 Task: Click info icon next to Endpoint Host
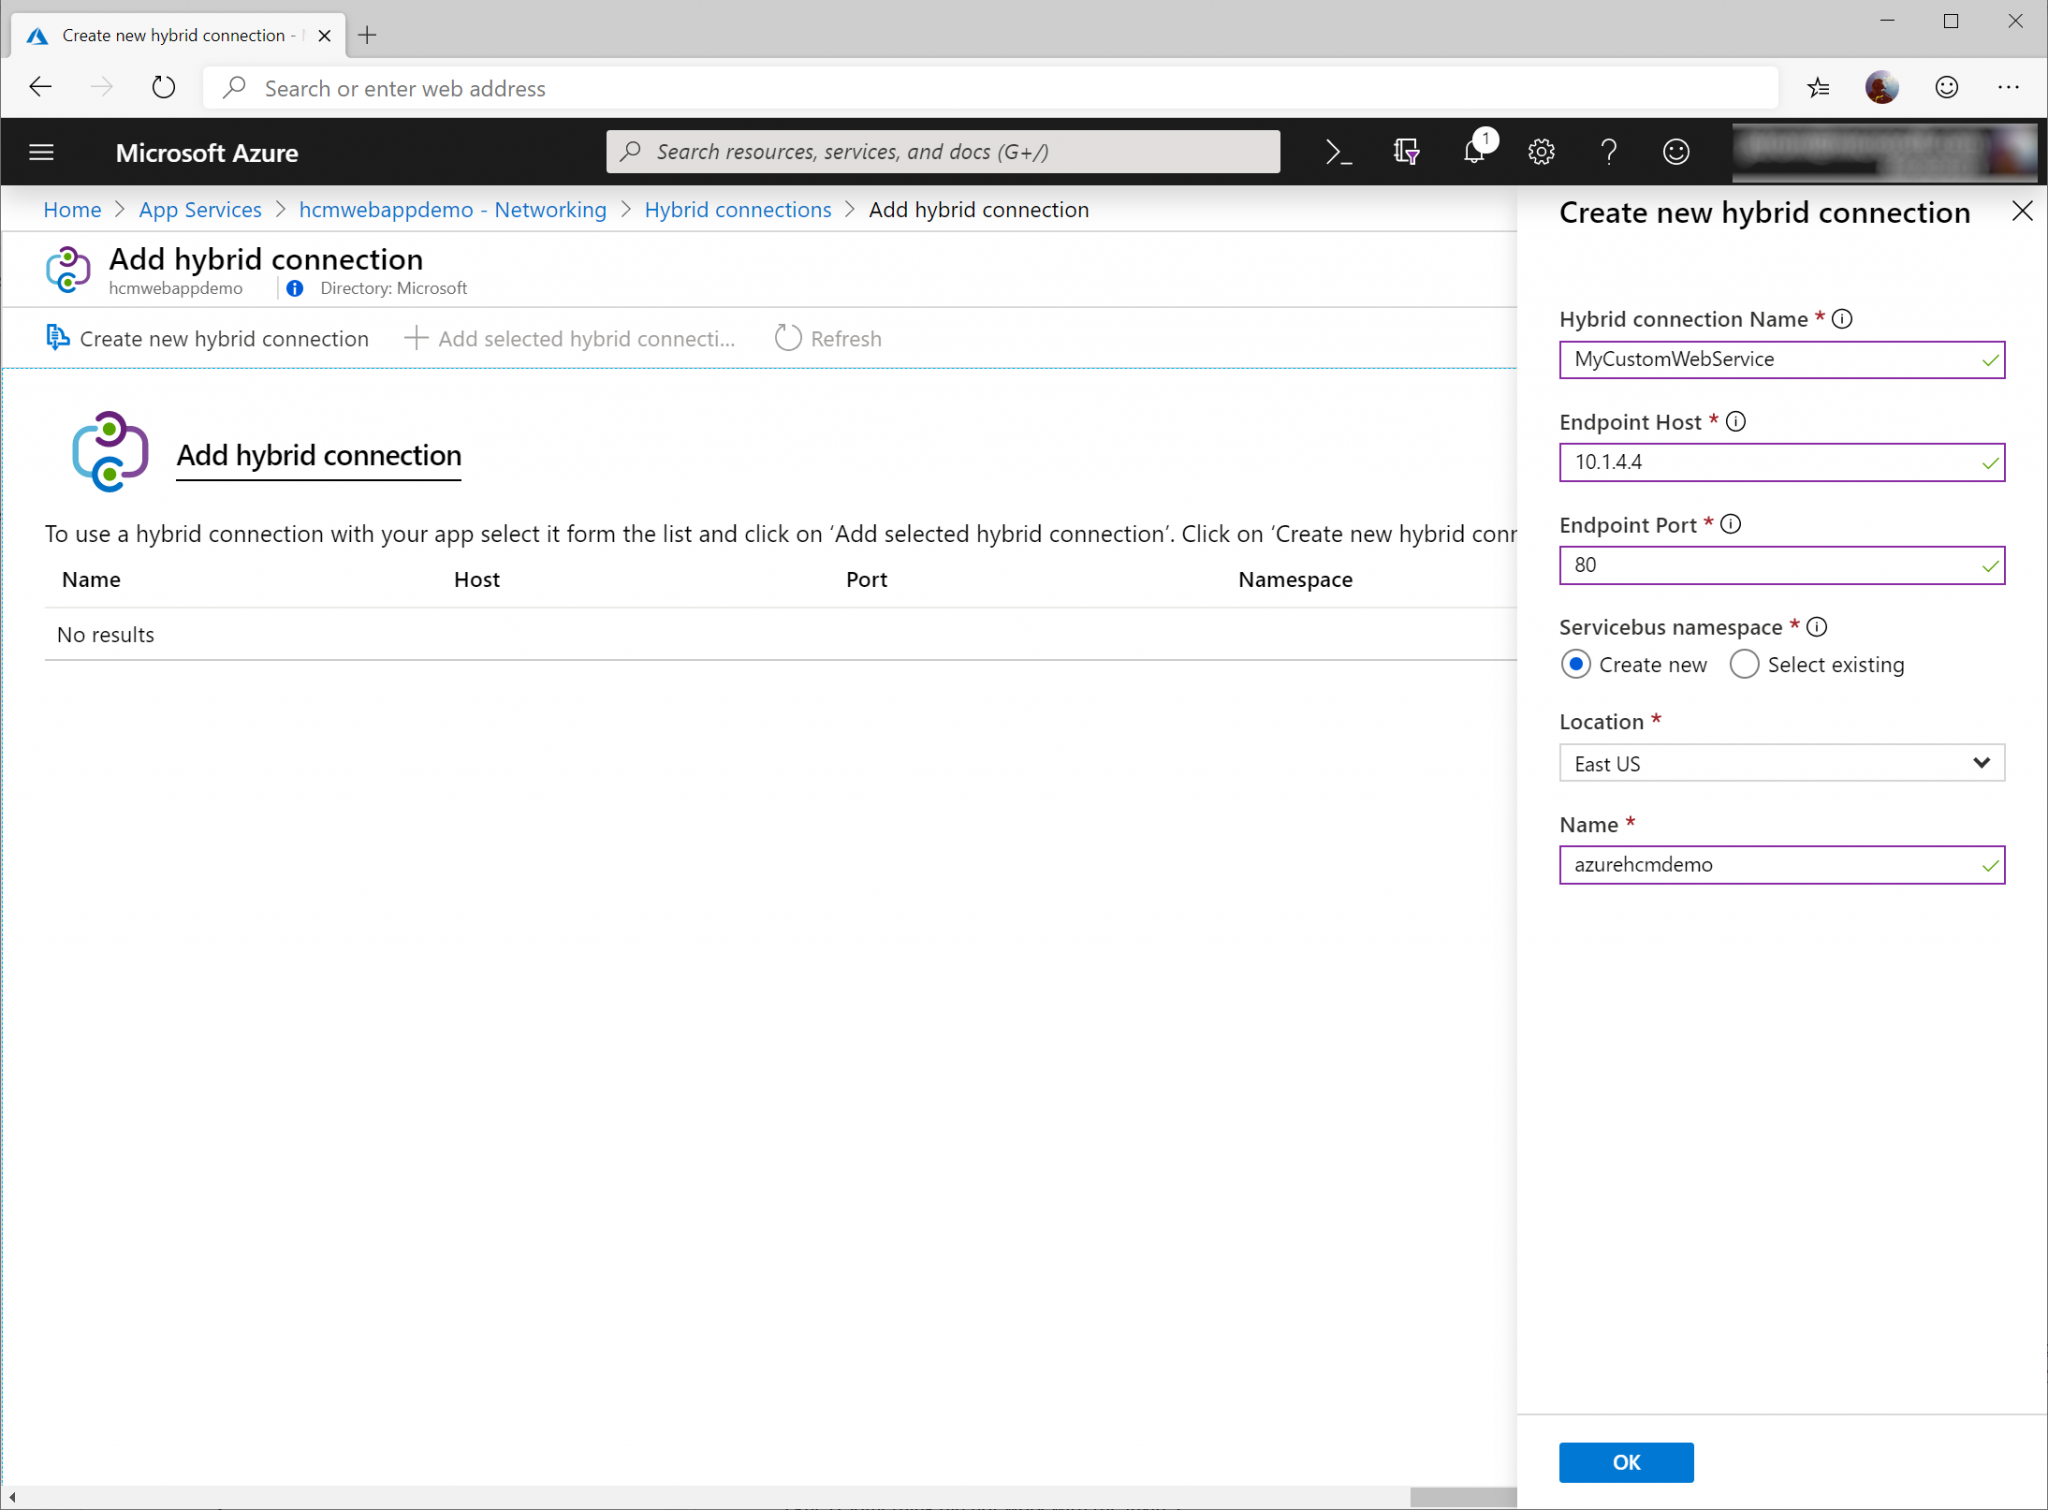point(1736,422)
